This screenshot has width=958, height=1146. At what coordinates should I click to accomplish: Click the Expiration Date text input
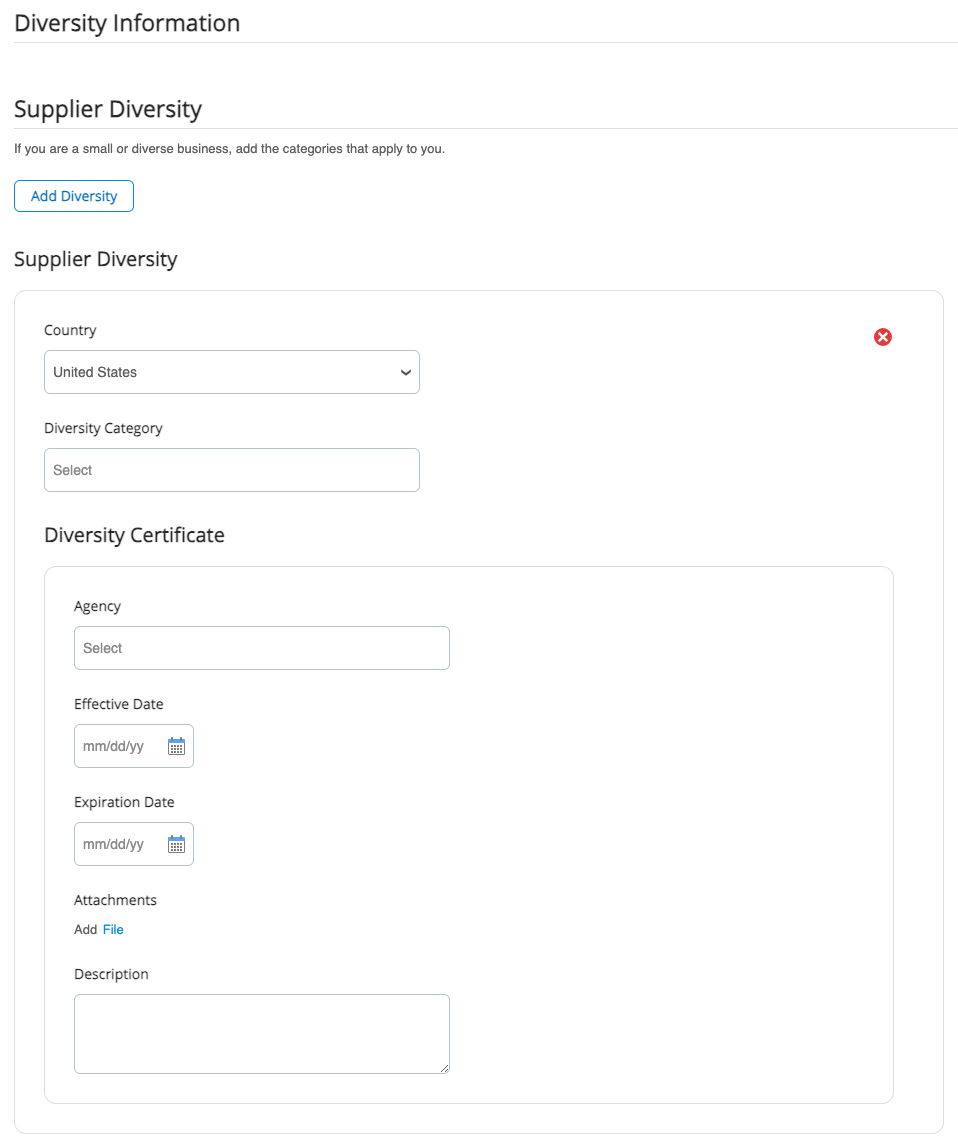118,844
